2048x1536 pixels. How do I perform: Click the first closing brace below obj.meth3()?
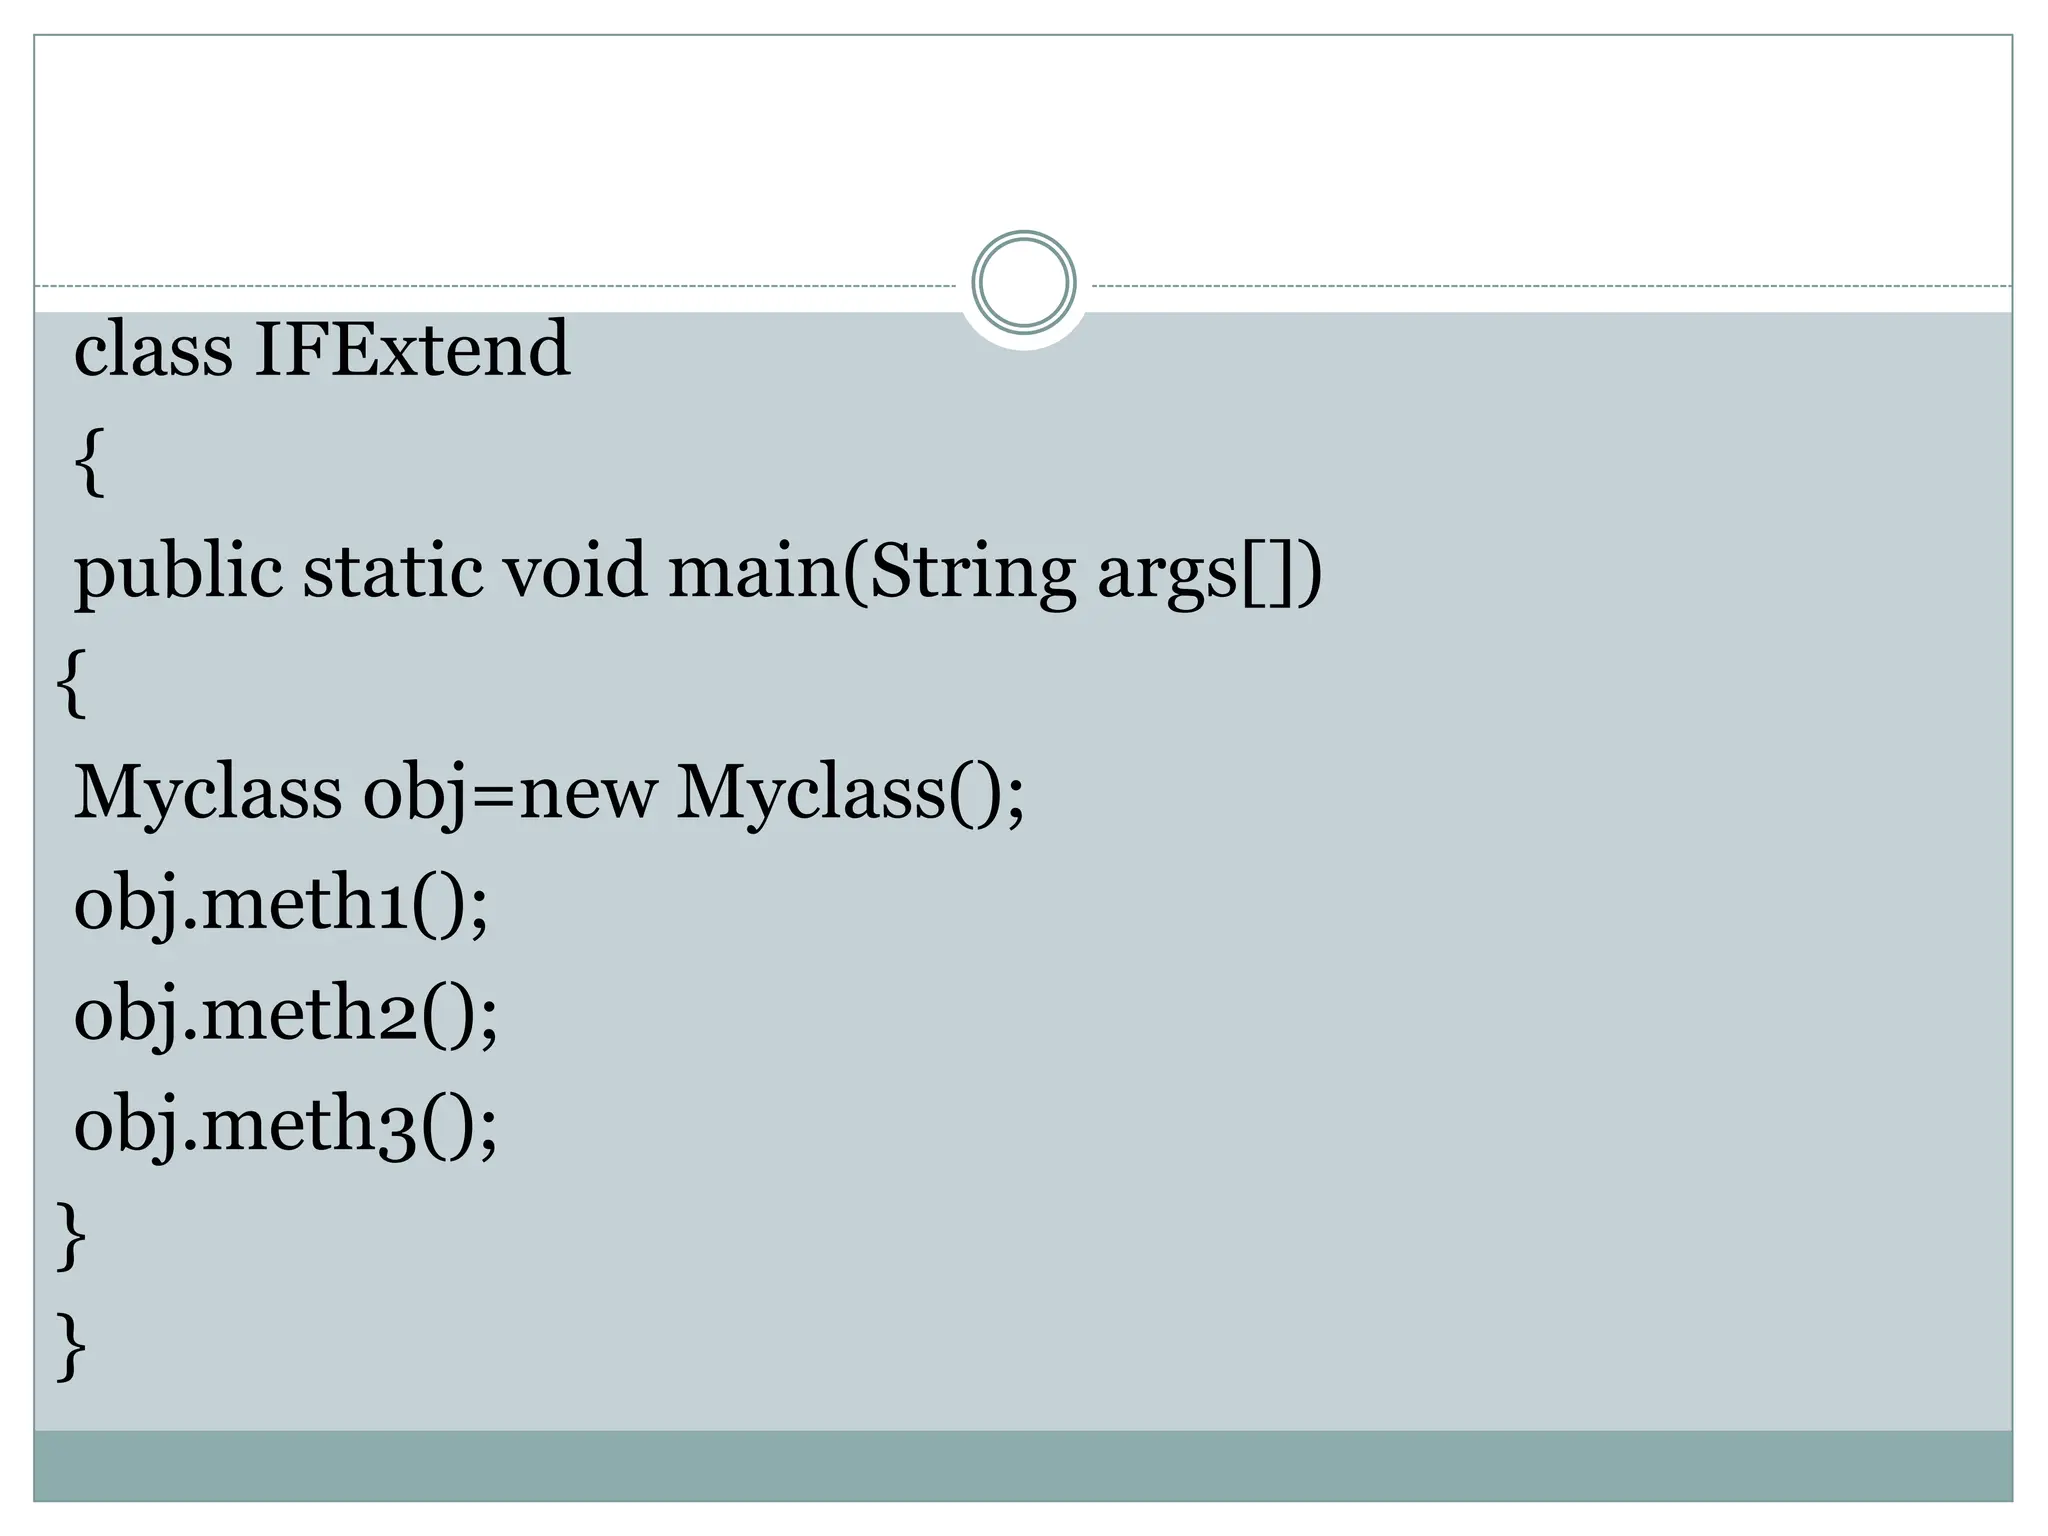coord(71,1237)
